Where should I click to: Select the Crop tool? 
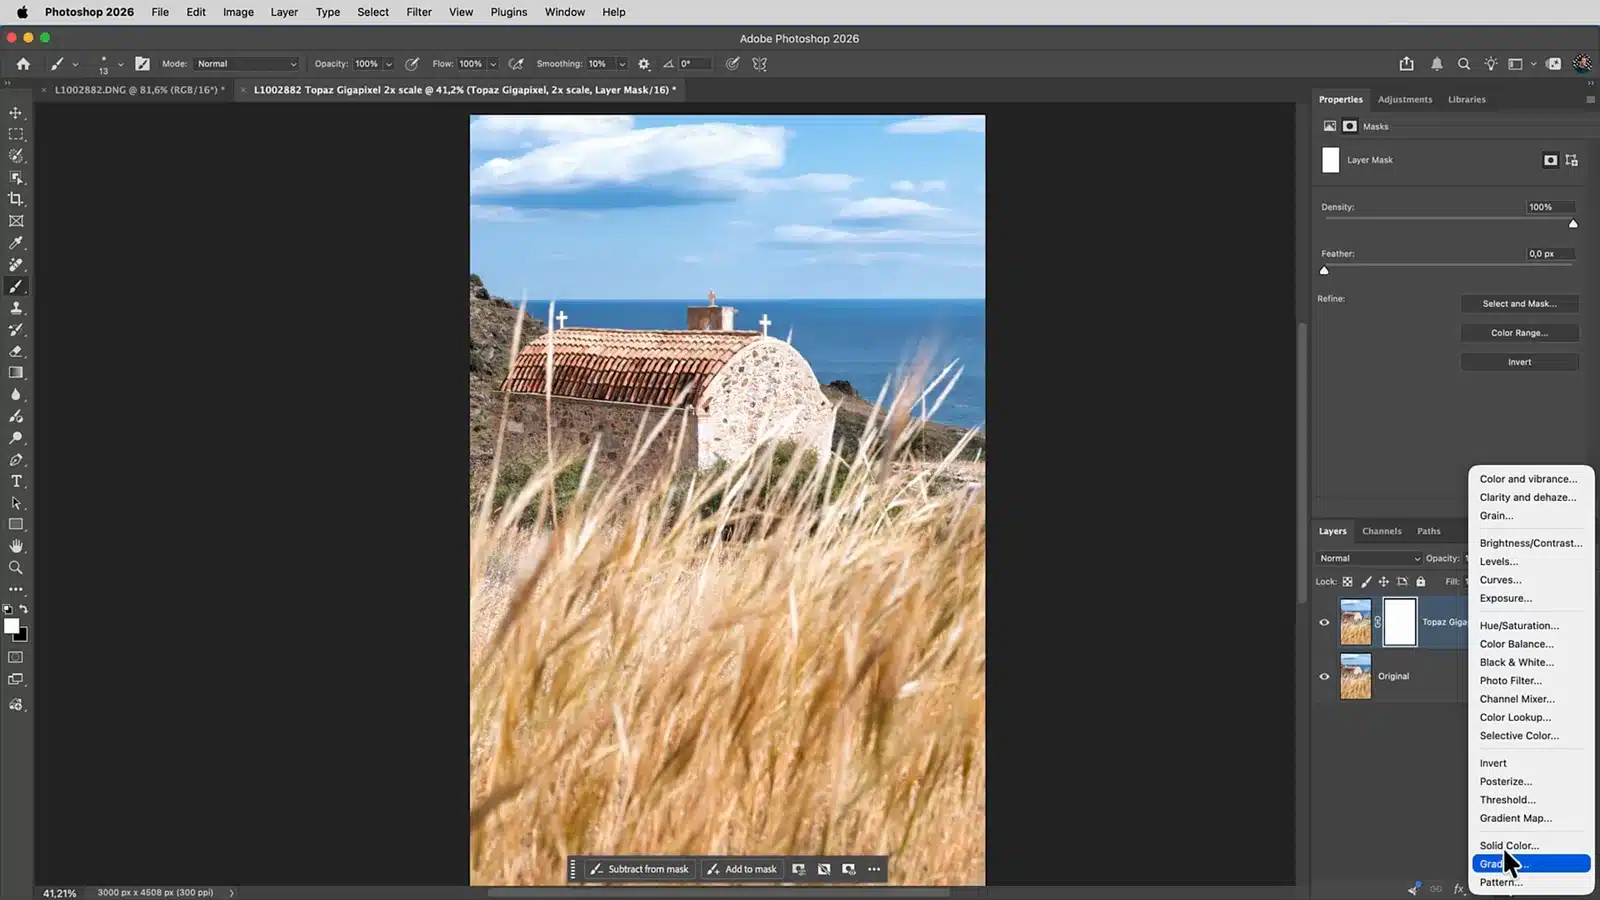click(16, 199)
